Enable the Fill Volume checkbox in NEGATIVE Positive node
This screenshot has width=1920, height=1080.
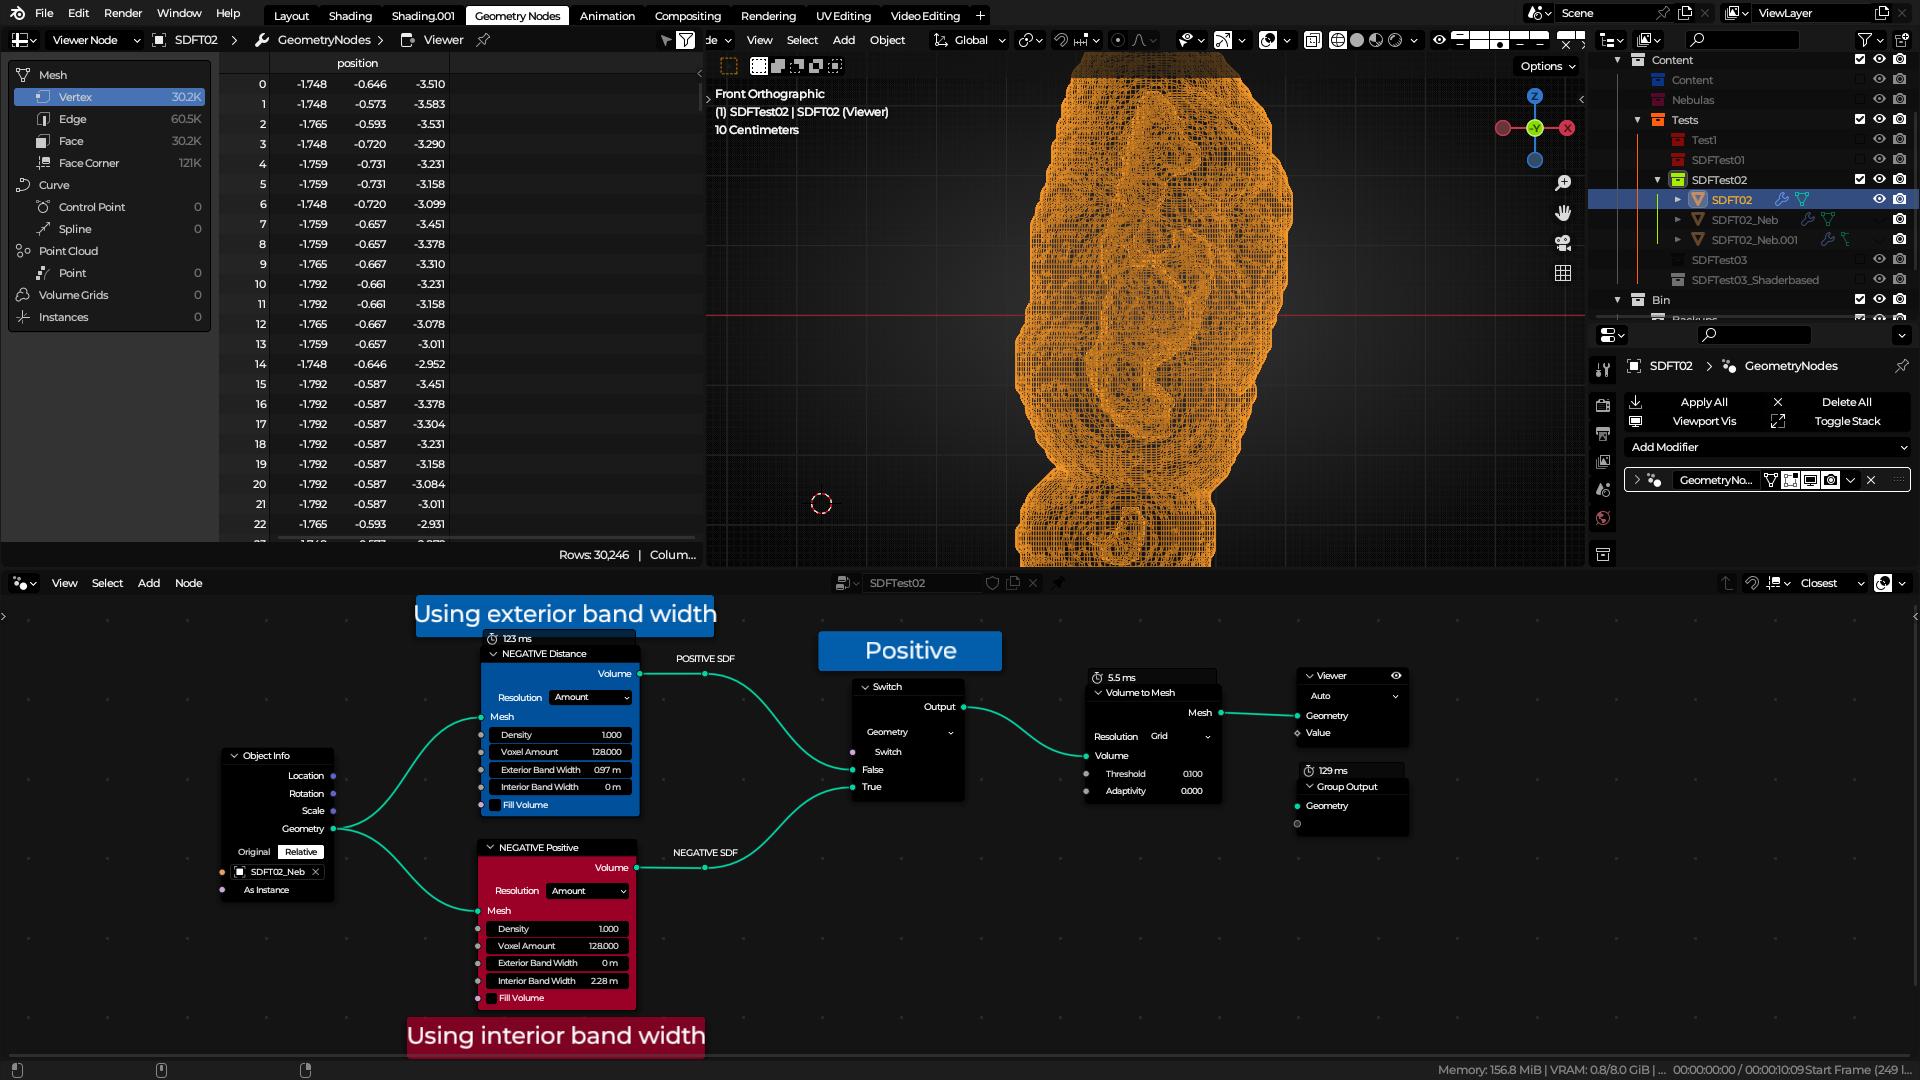491,998
